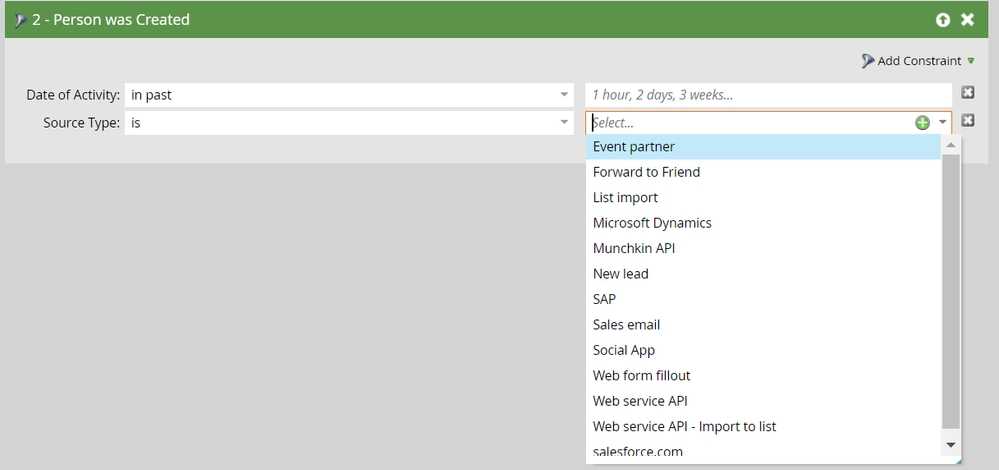This screenshot has height=470, width=999.
Task: Click the scroll down arrow in list
Action: click(x=951, y=445)
